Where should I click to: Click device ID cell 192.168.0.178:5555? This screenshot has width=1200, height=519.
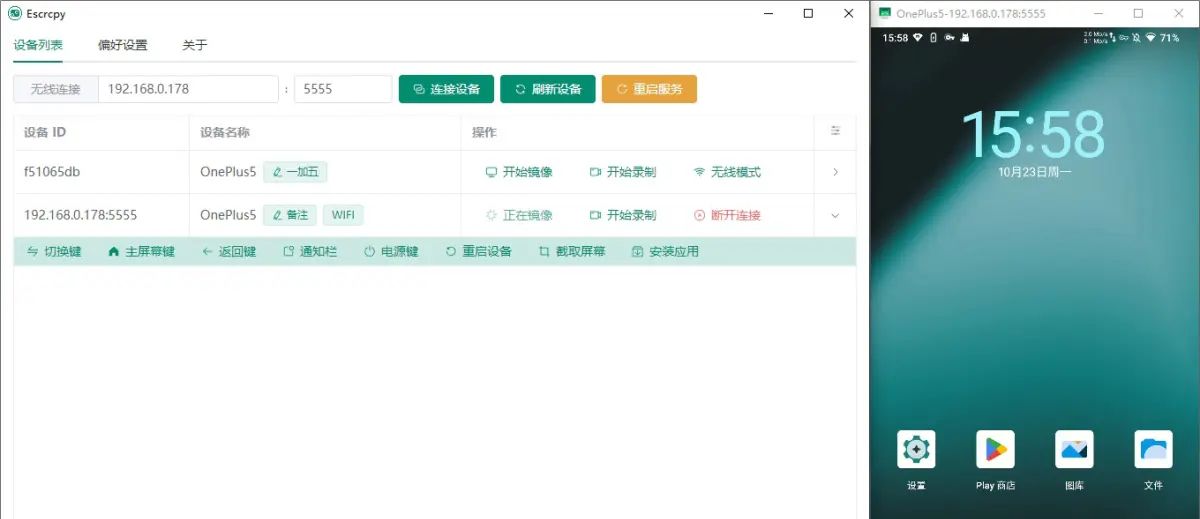[x=81, y=215]
